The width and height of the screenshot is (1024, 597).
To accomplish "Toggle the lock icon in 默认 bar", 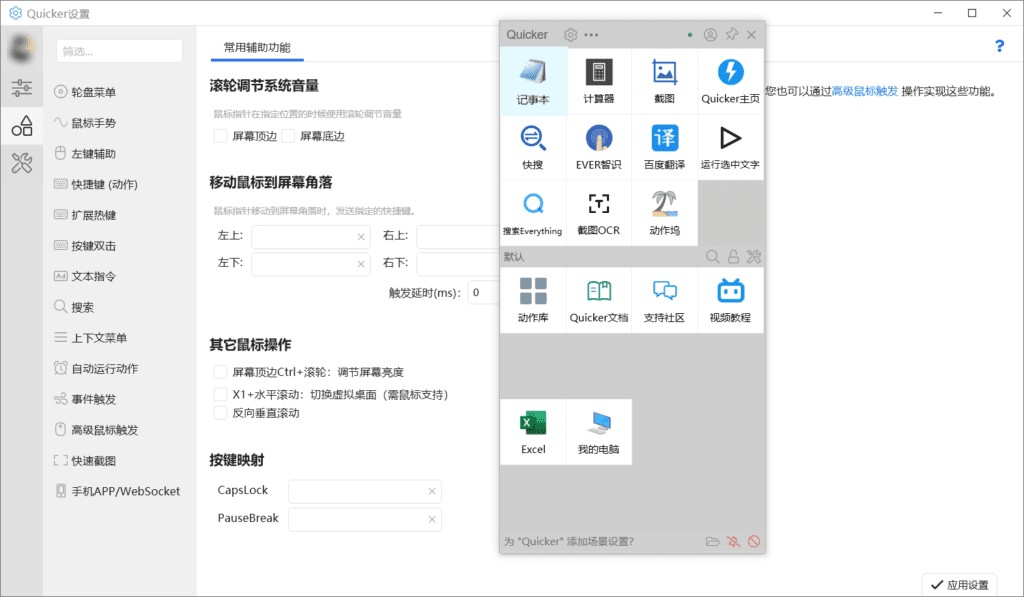I will tap(733, 257).
